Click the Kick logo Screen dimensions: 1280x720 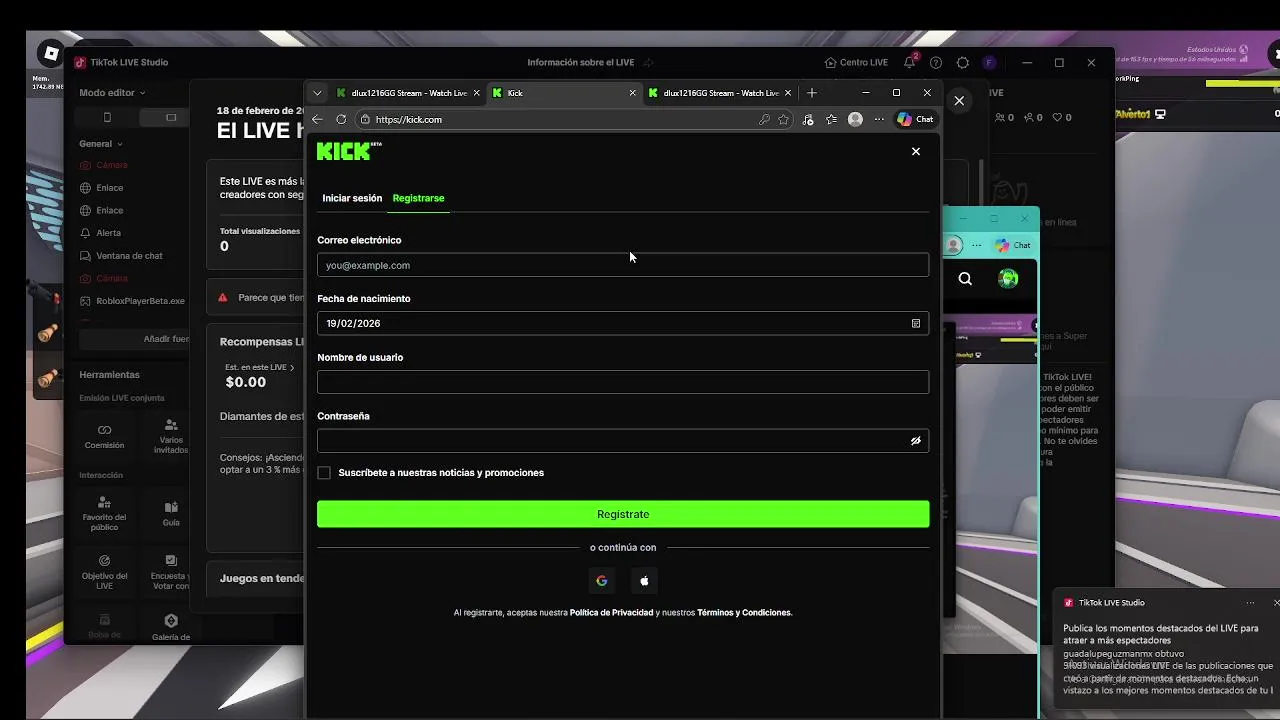[x=349, y=151]
